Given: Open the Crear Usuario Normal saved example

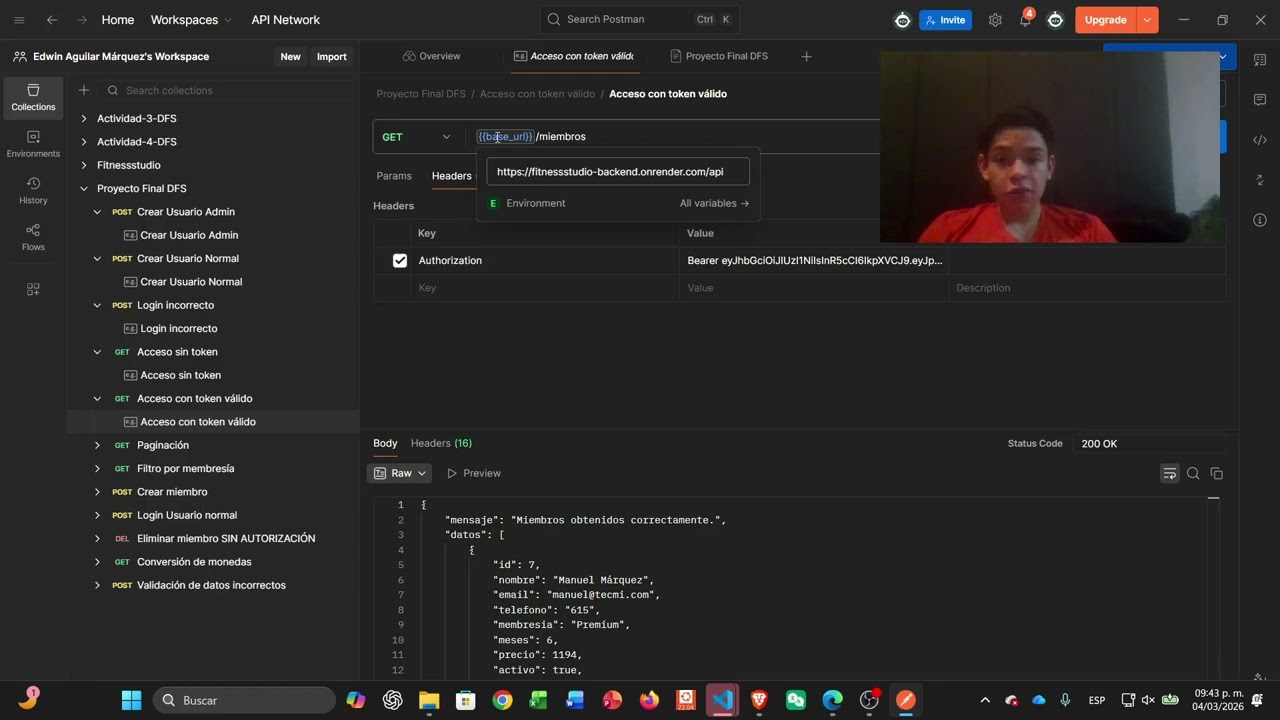Looking at the screenshot, I should click(x=191, y=282).
